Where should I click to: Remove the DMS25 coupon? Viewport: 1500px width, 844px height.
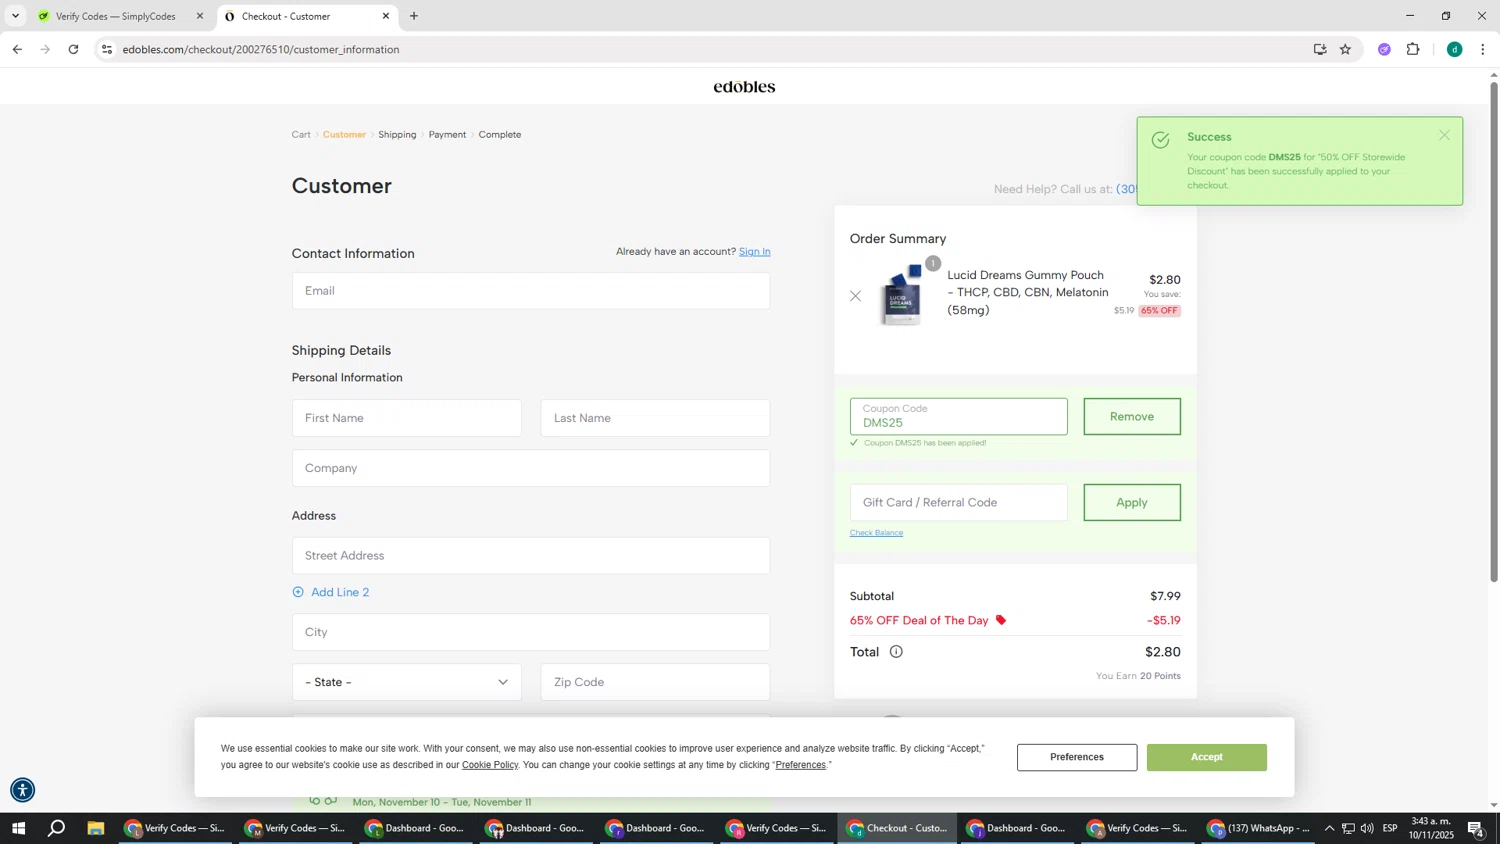(1132, 417)
